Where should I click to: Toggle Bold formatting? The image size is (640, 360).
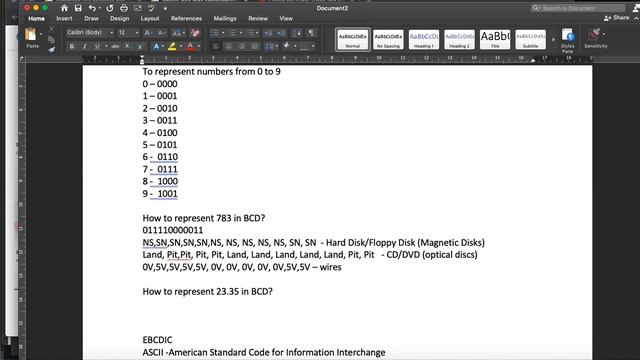[x=72, y=47]
